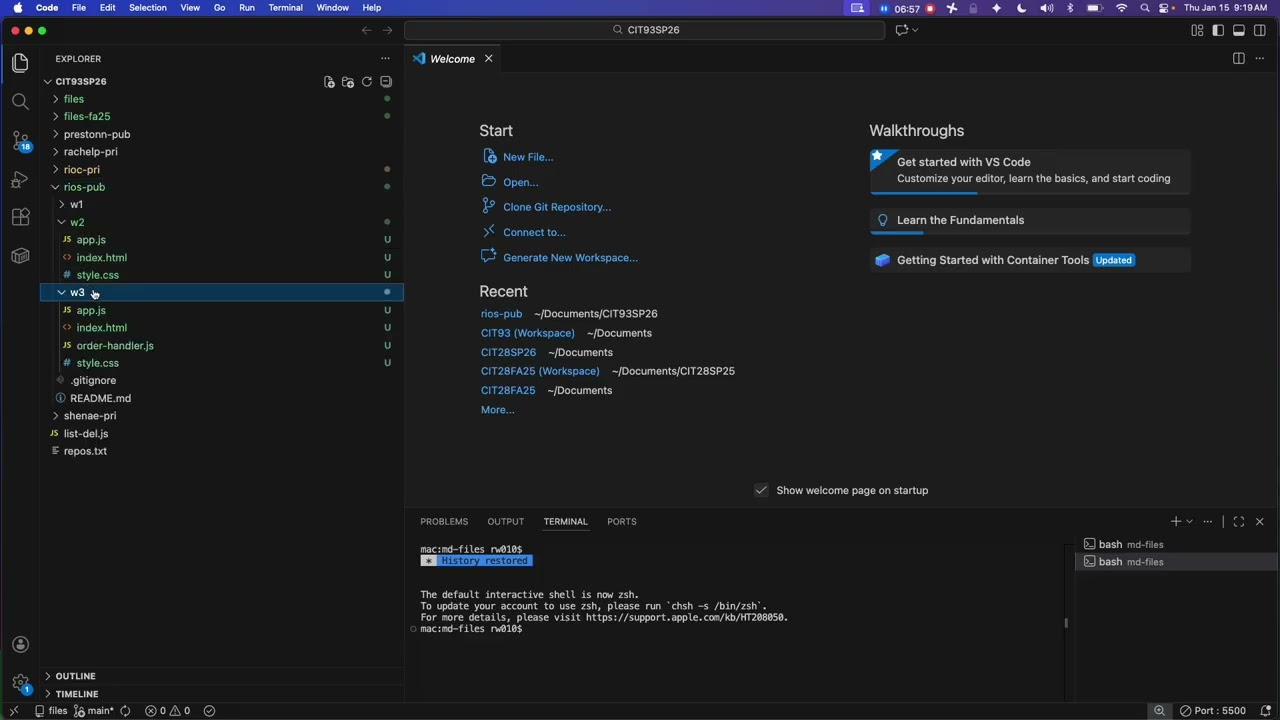Image resolution: width=1280 pixels, height=720 pixels.
Task: Collapse the w2 folder
Action: (221, 222)
